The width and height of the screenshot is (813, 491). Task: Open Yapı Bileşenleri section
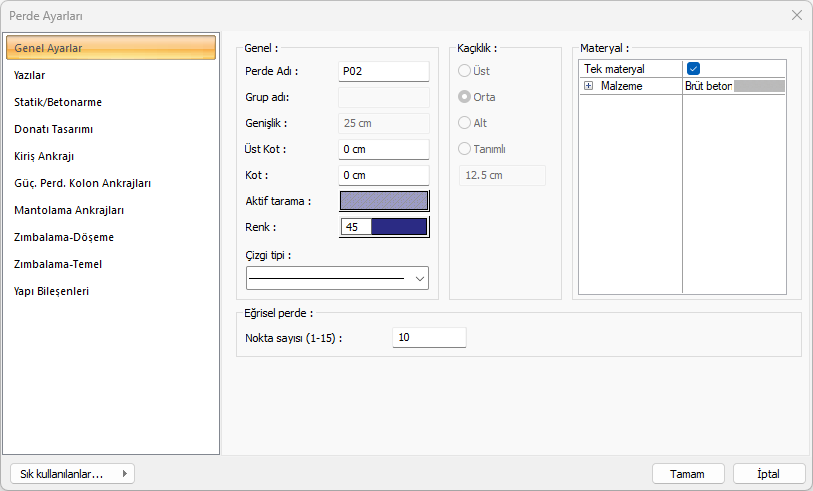tap(52, 291)
